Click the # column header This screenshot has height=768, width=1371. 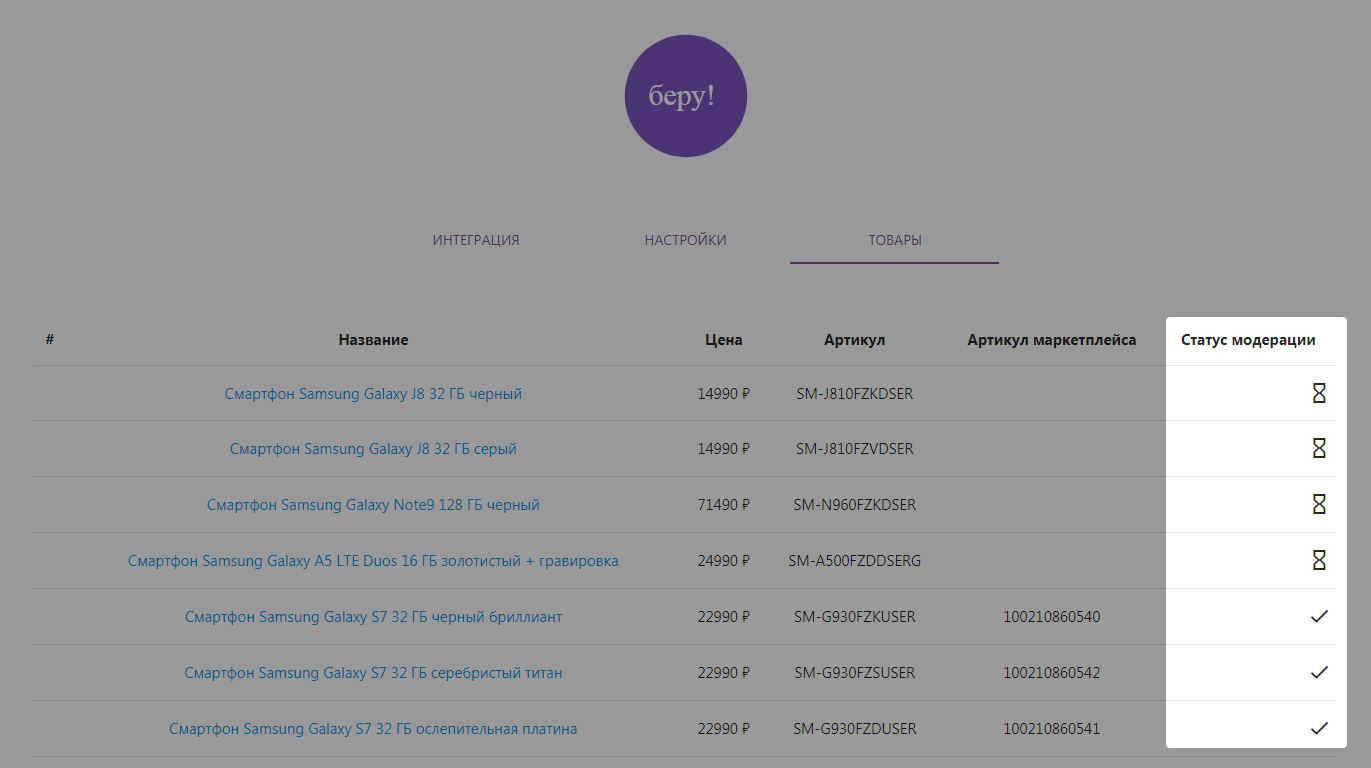[50, 340]
